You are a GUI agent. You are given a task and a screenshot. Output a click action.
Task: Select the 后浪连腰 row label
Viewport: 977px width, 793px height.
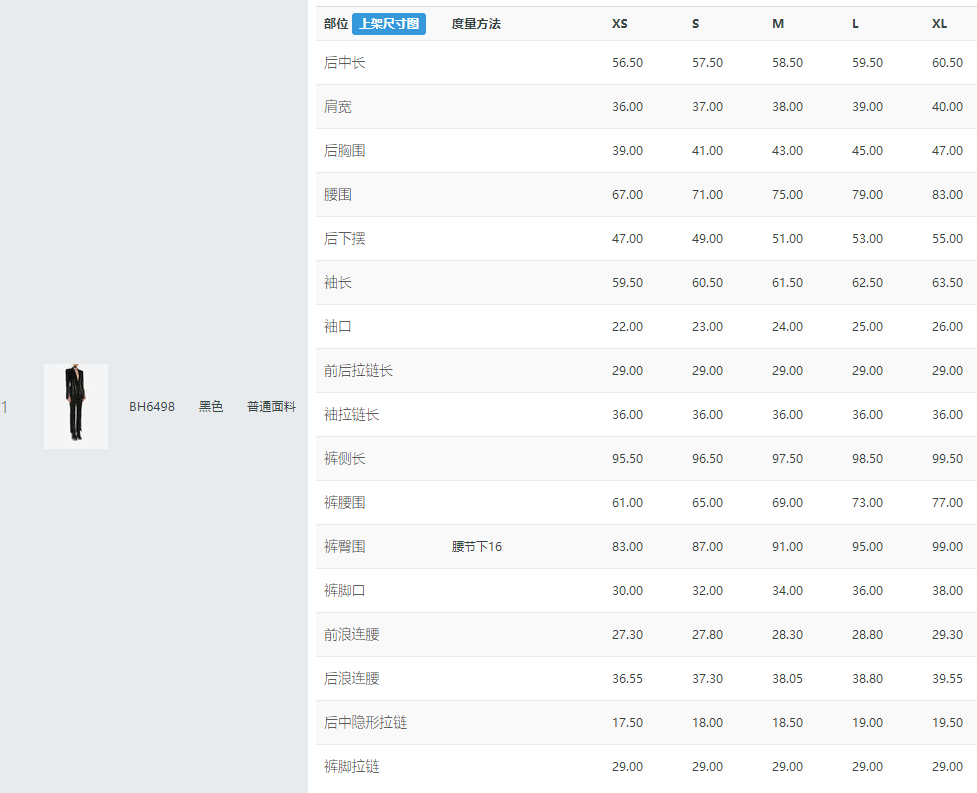pyautogui.click(x=351, y=679)
